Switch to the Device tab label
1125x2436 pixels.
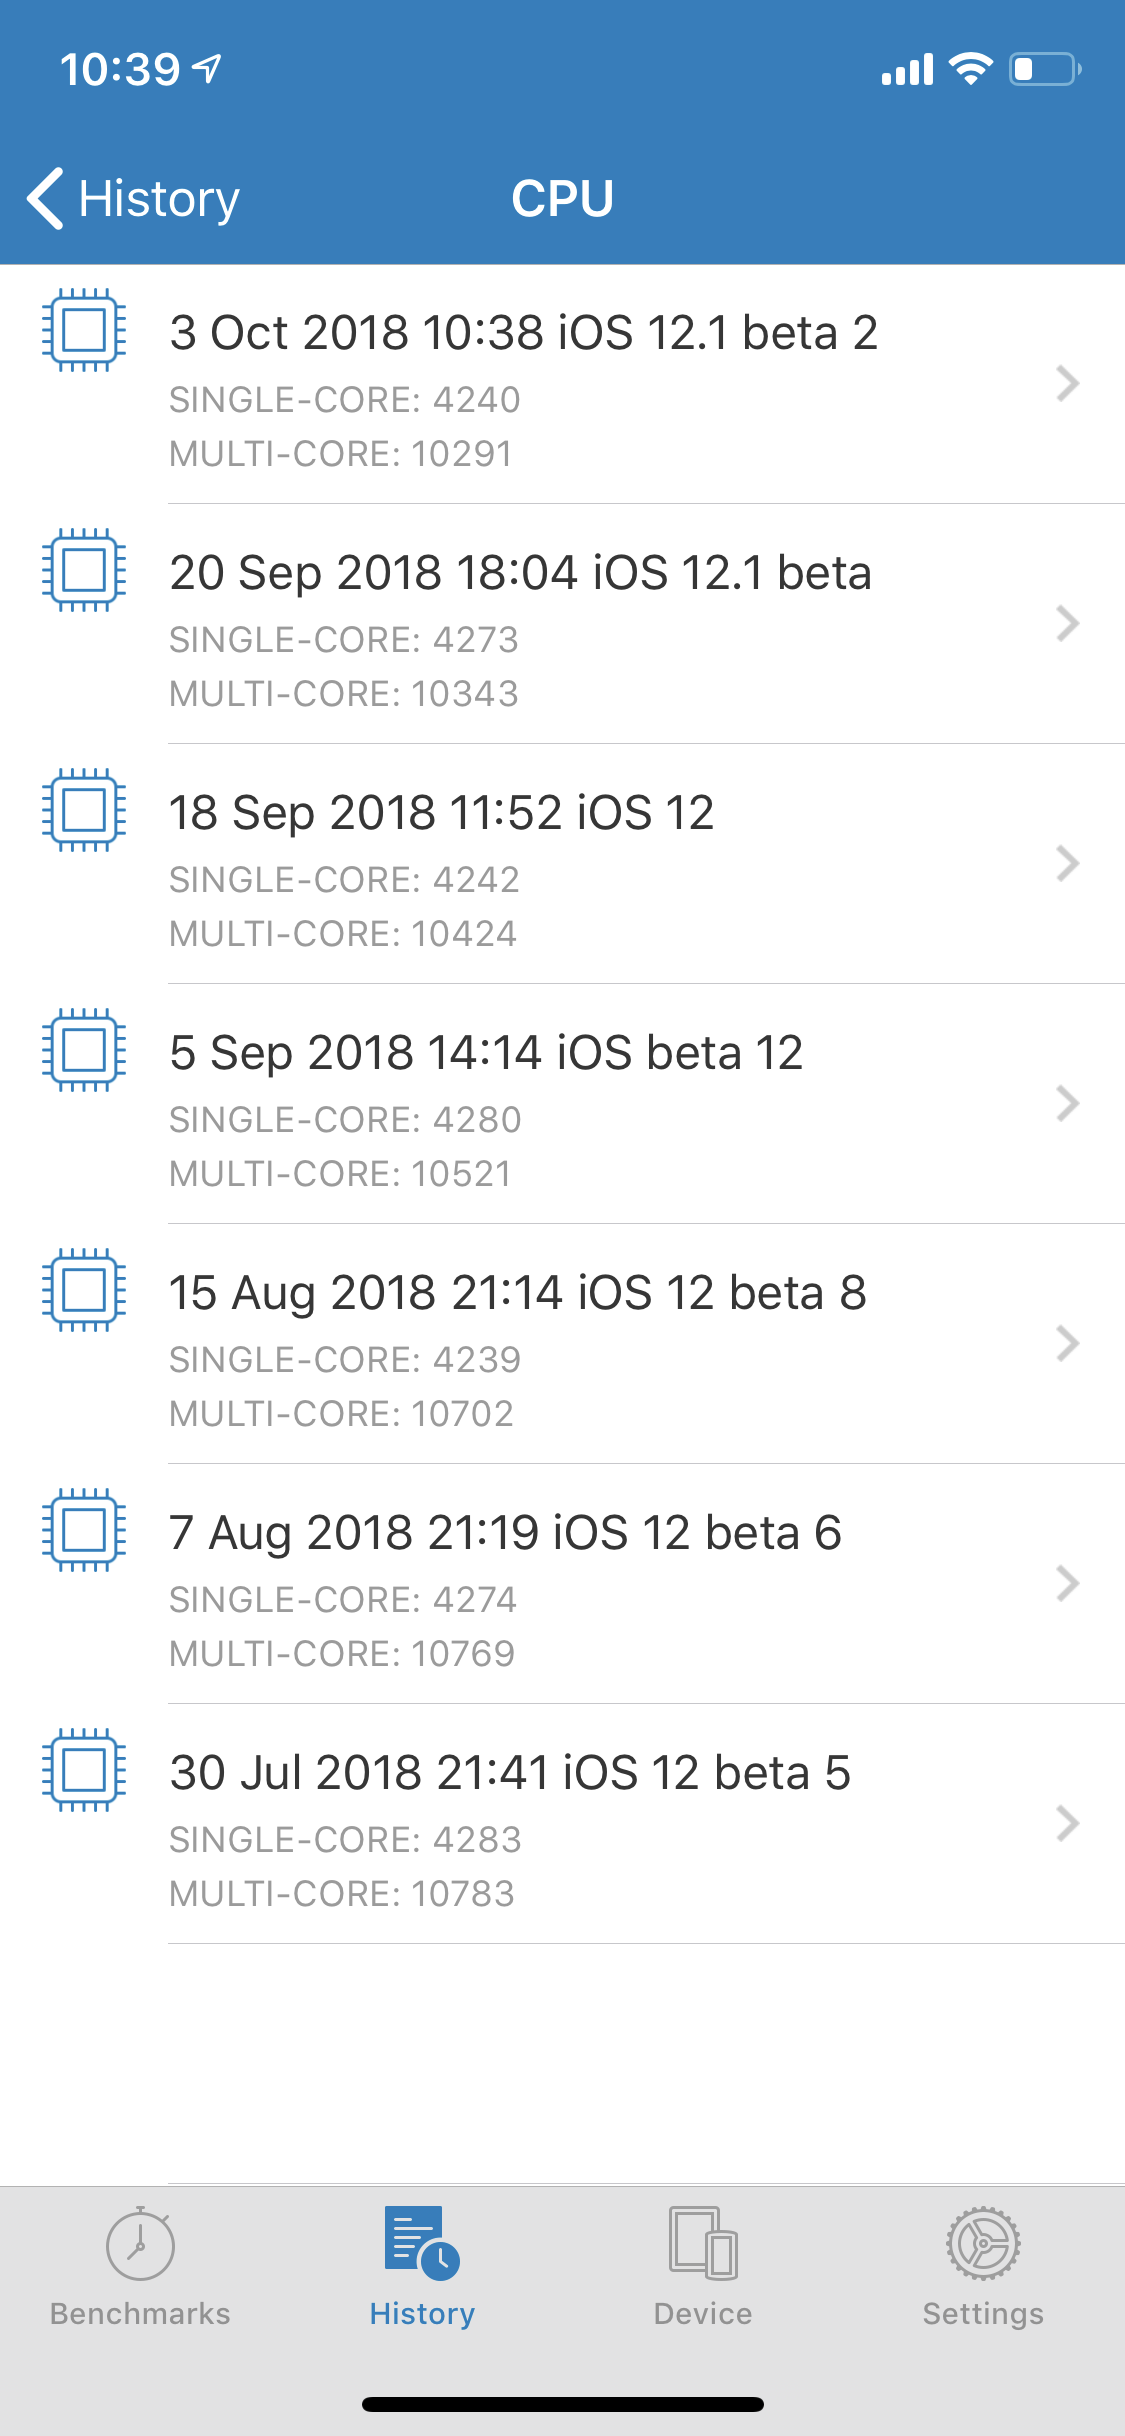click(703, 2313)
